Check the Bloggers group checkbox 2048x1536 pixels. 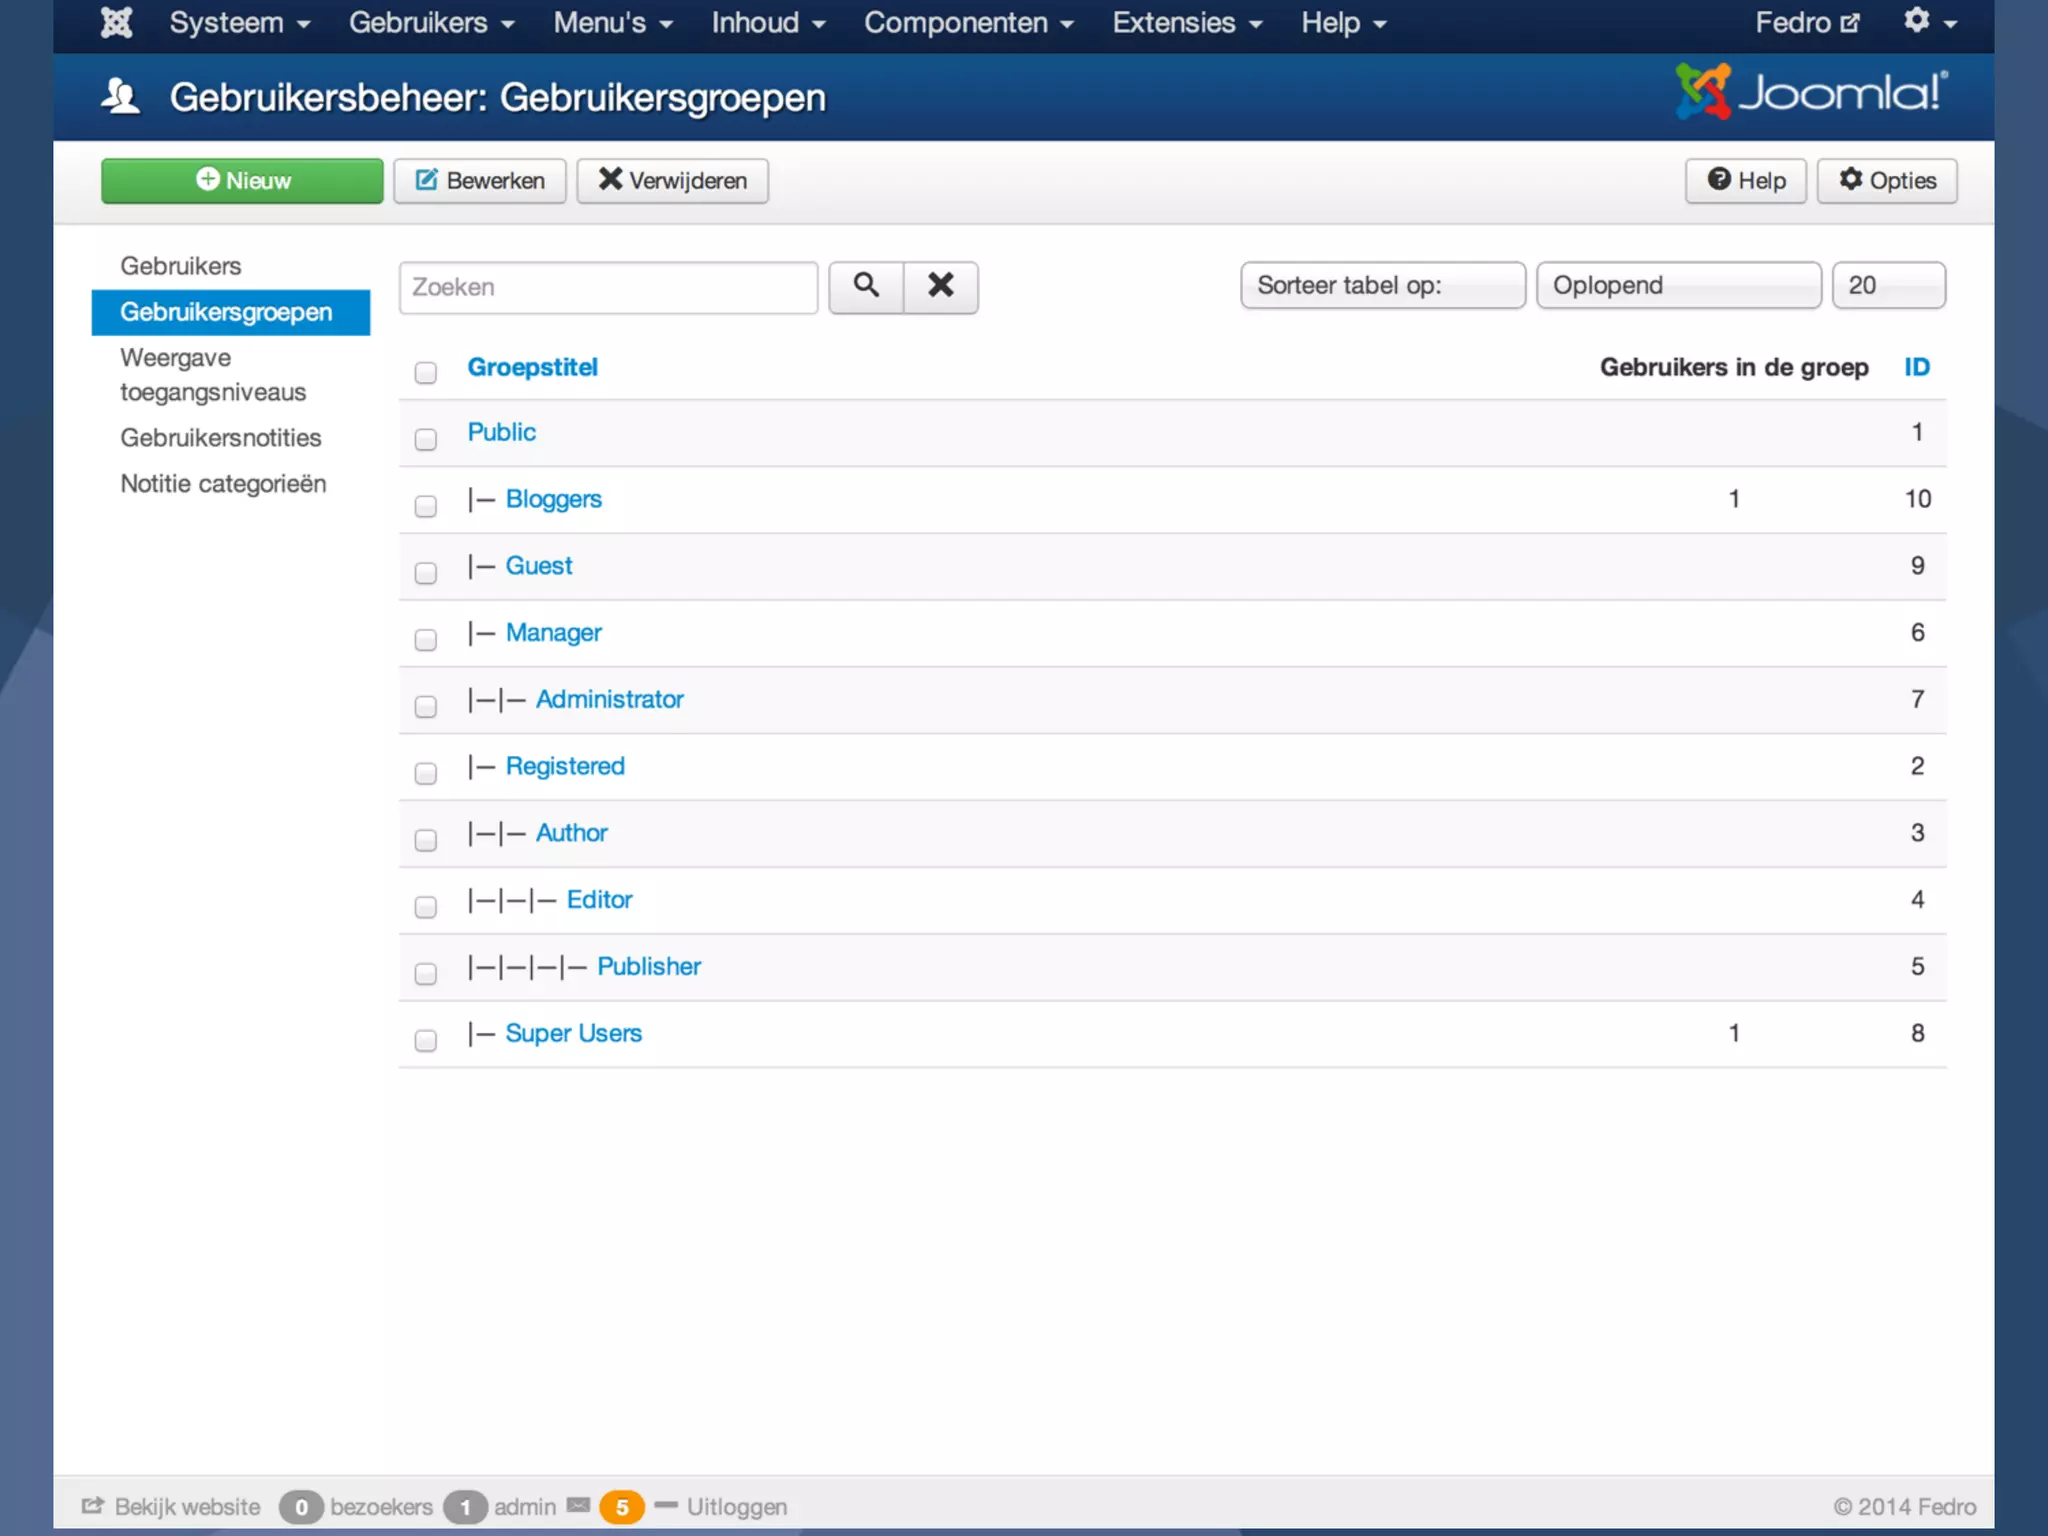click(x=426, y=506)
